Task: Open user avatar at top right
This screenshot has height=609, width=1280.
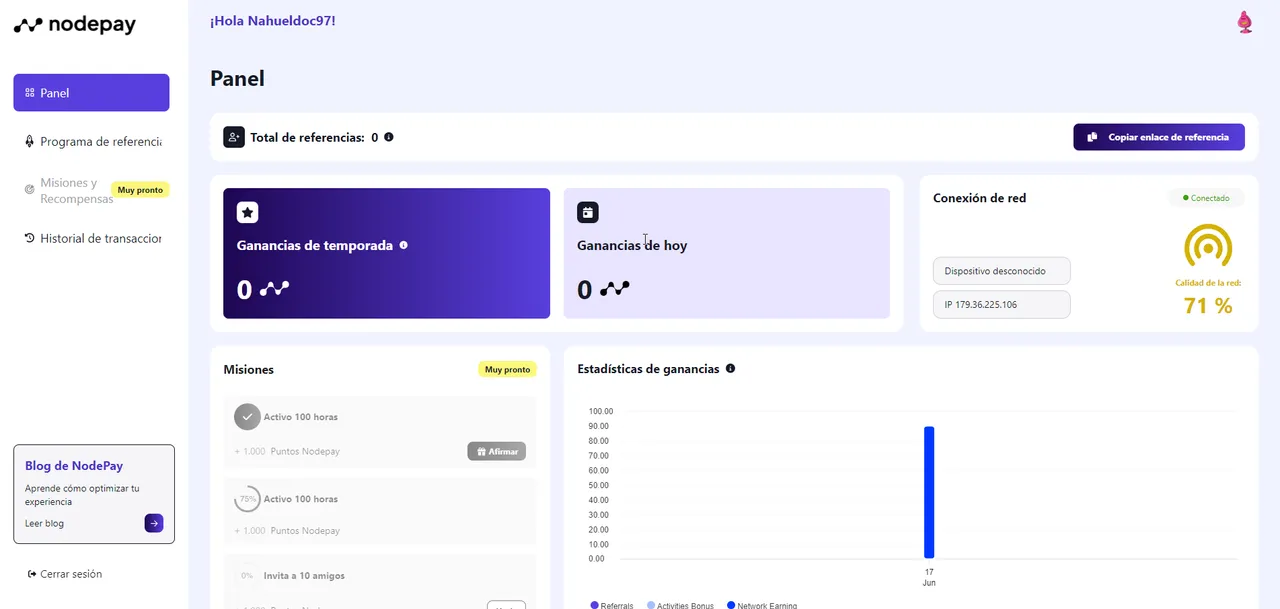Action: click(x=1245, y=22)
